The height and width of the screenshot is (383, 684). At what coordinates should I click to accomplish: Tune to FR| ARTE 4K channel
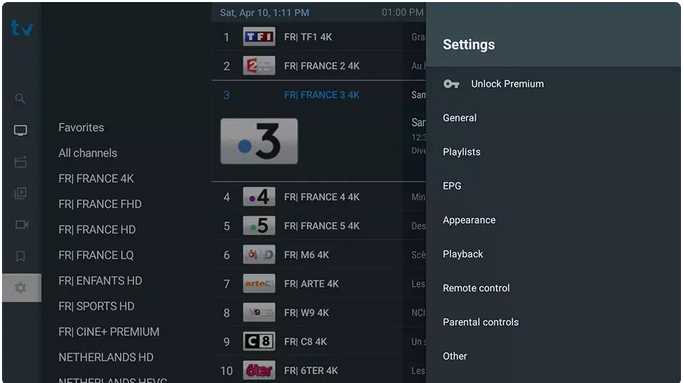(318, 284)
